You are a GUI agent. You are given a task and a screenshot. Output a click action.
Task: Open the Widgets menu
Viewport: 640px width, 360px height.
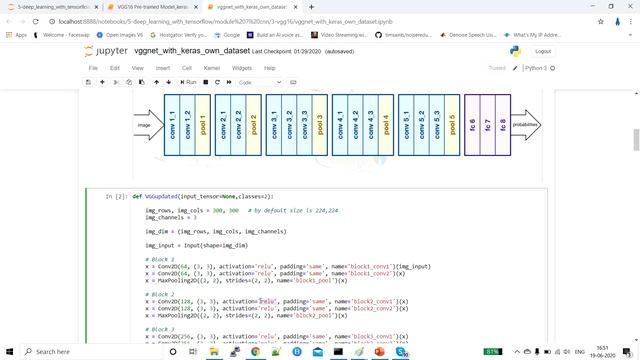click(x=242, y=68)
